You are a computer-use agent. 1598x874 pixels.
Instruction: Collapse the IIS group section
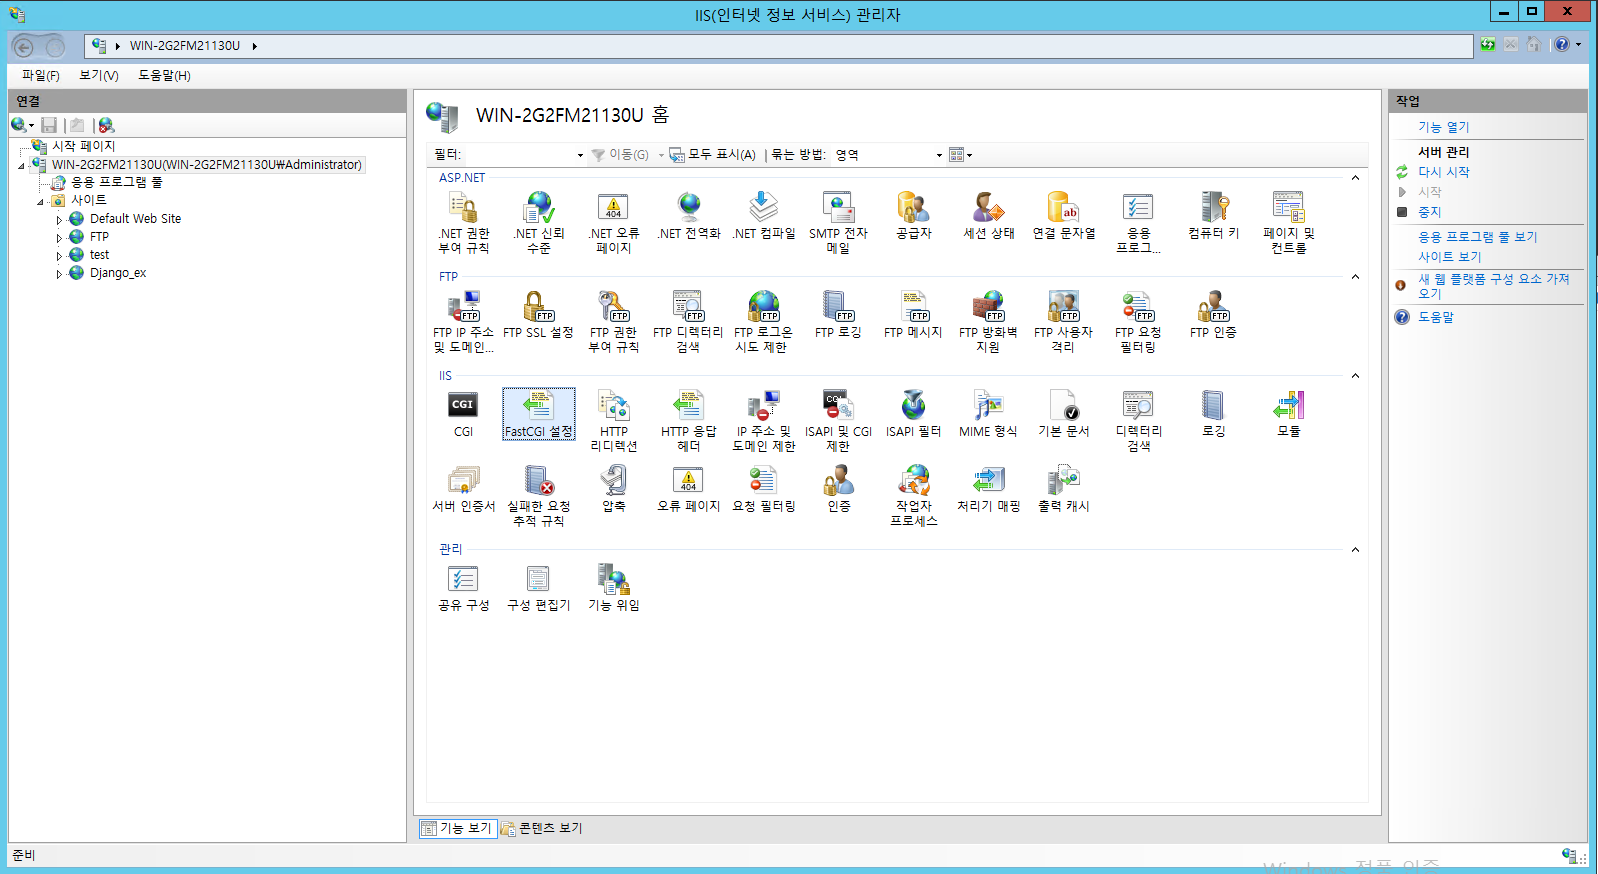[1355, 376]
